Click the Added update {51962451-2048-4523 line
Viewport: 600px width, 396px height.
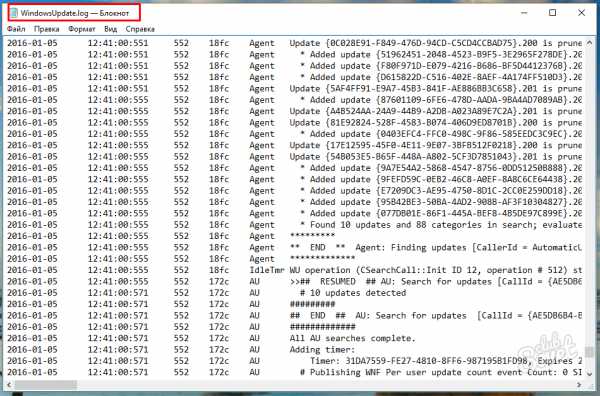(294, 55)
